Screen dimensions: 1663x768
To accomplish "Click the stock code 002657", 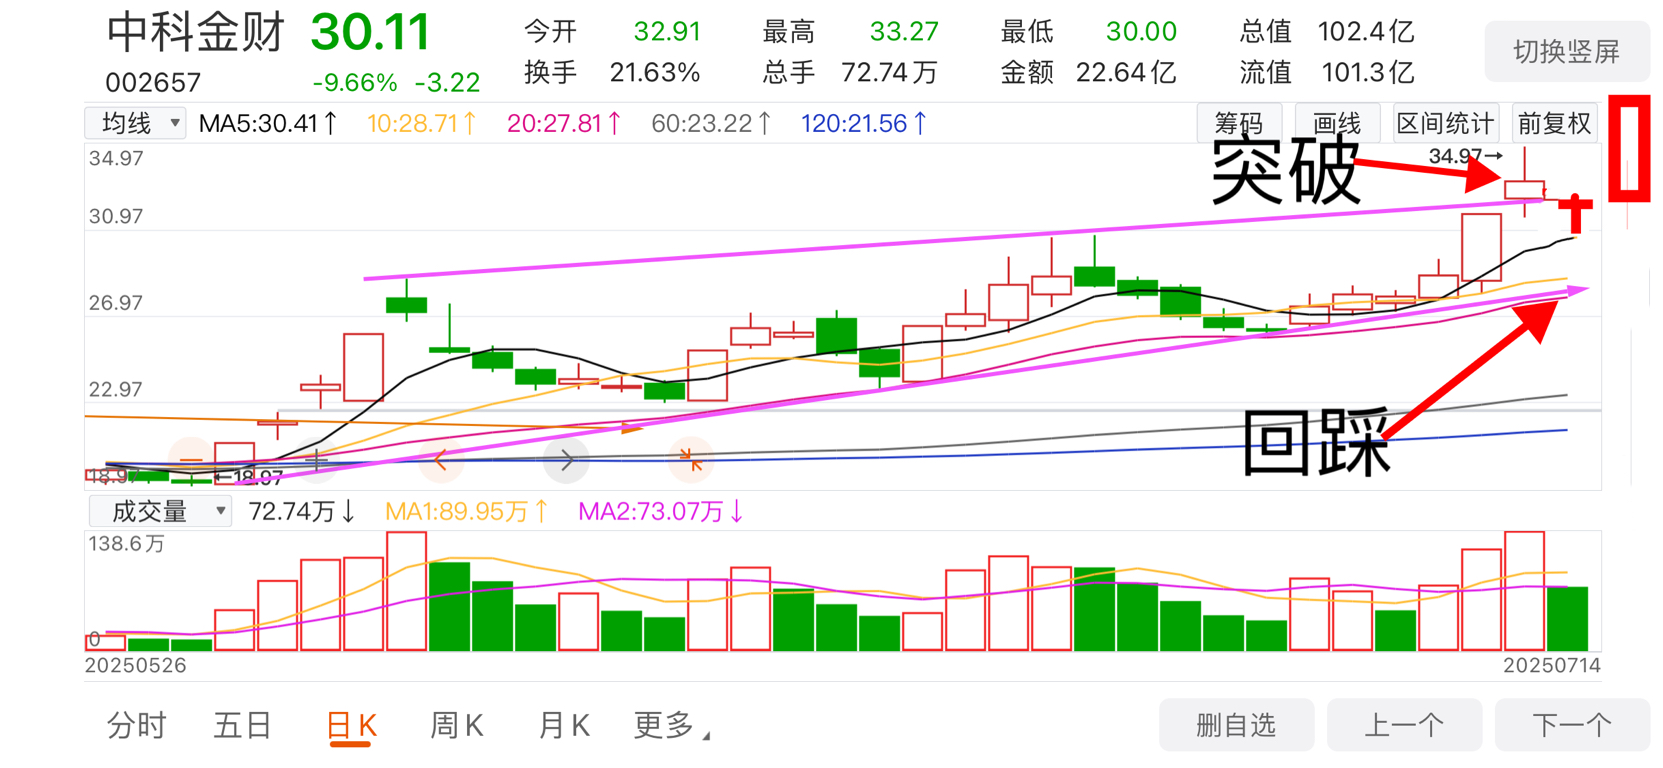I will (153, 82).
